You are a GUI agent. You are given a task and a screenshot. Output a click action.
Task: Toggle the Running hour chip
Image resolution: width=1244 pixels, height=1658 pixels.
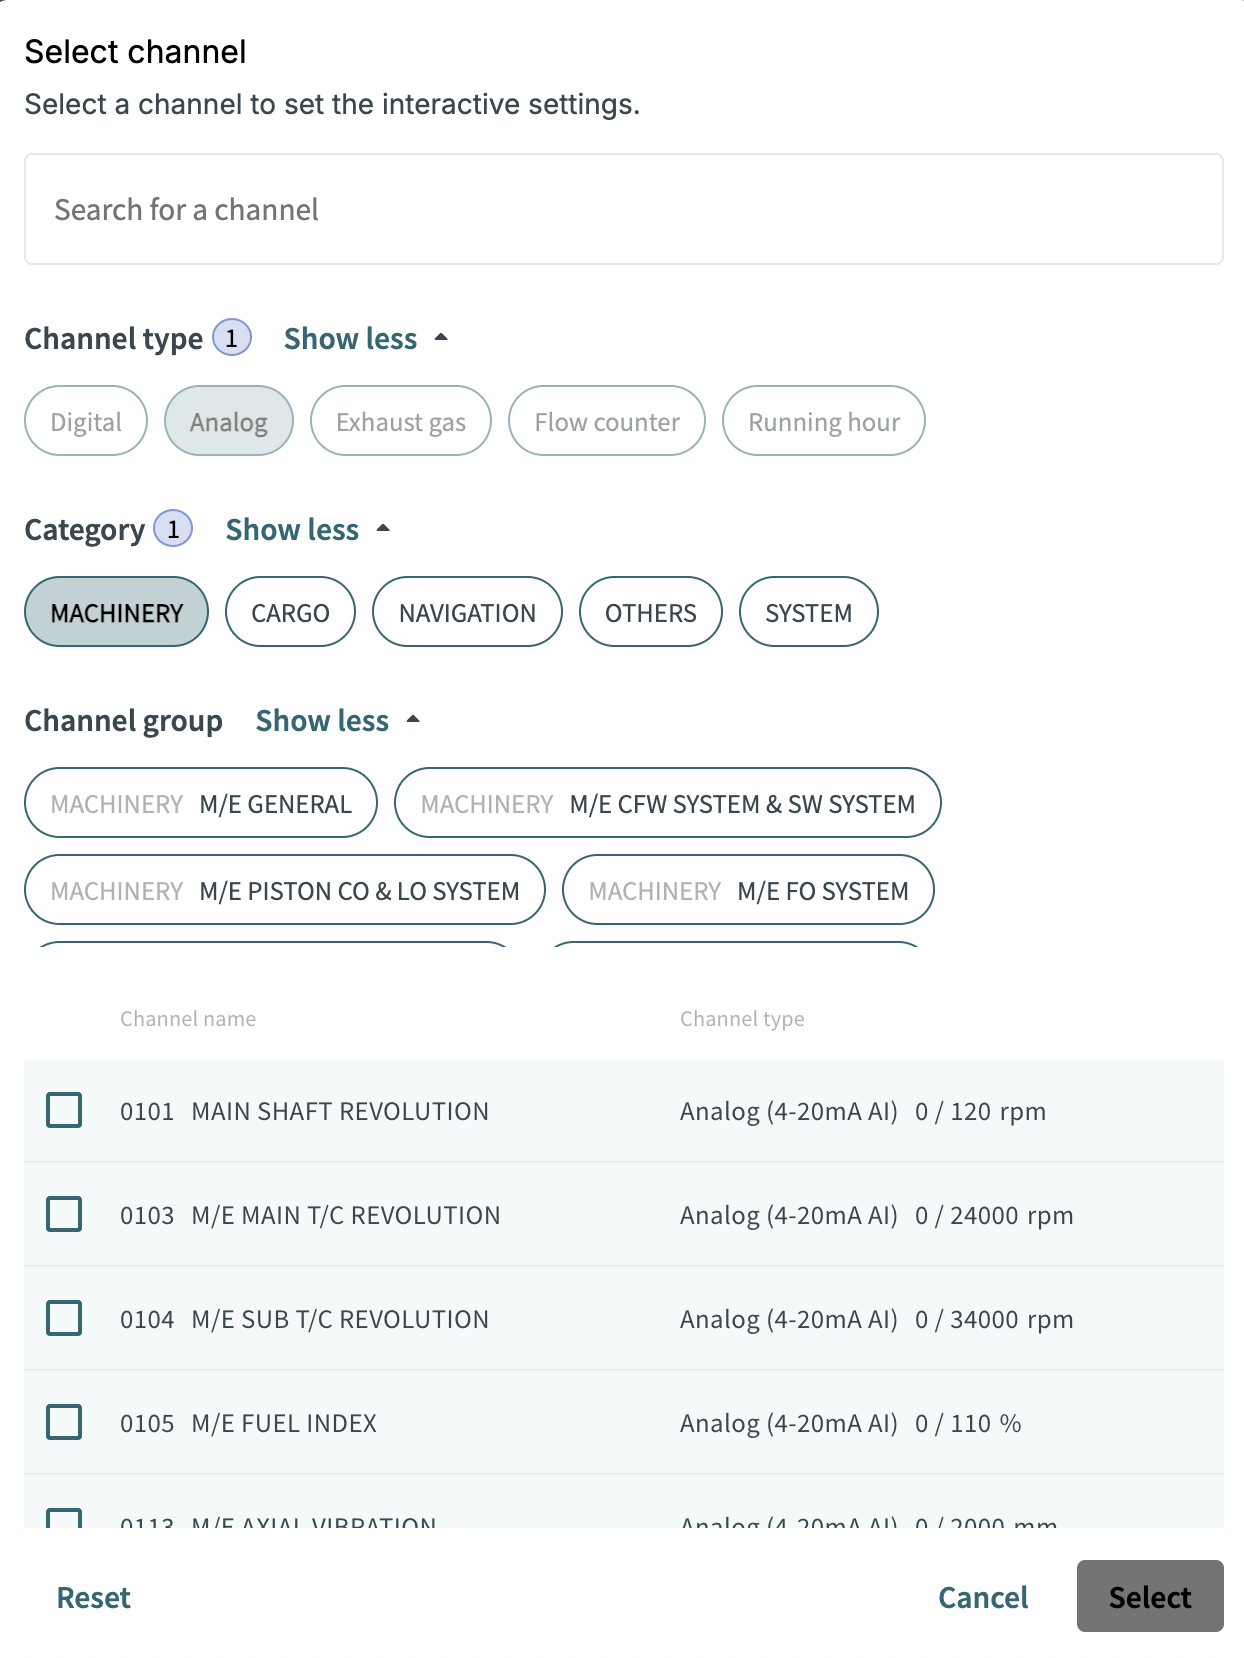click(x=824, y=421)
